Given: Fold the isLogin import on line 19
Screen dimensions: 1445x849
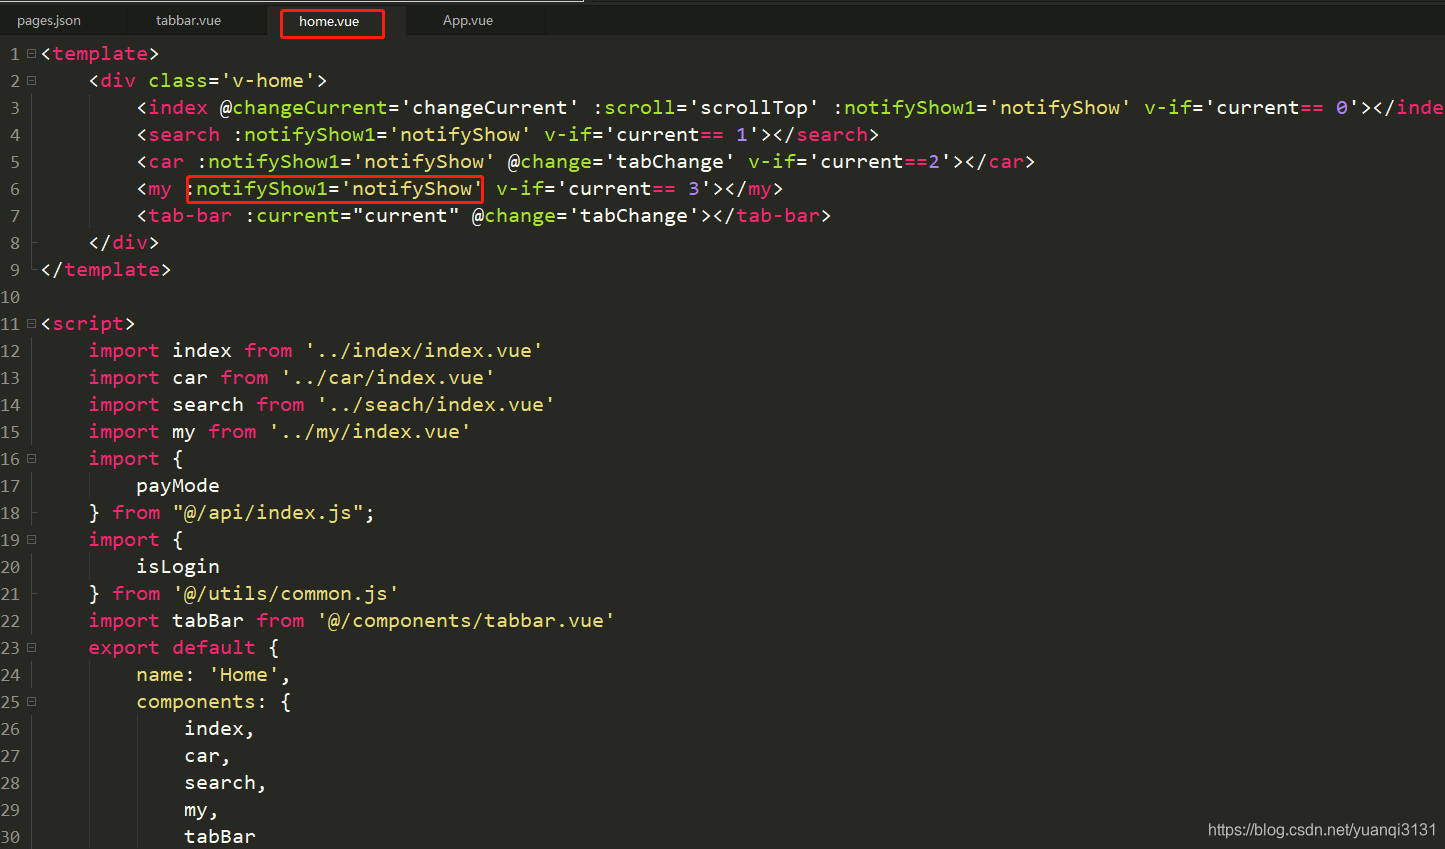Looking at the screenshot, I should [x=32, y=540].
